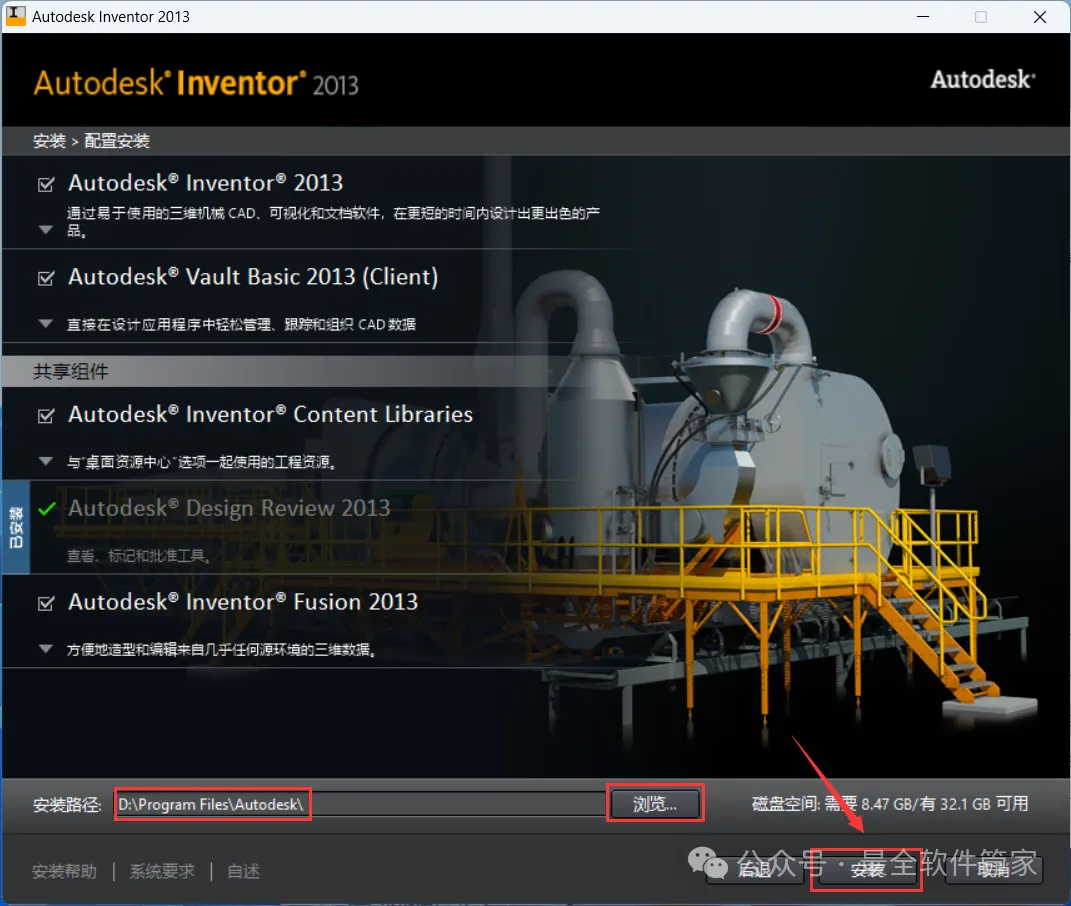Toggle the Vault Basic 2013 (Client) checkbox
1071x906 pixels.
pos(46,278)
